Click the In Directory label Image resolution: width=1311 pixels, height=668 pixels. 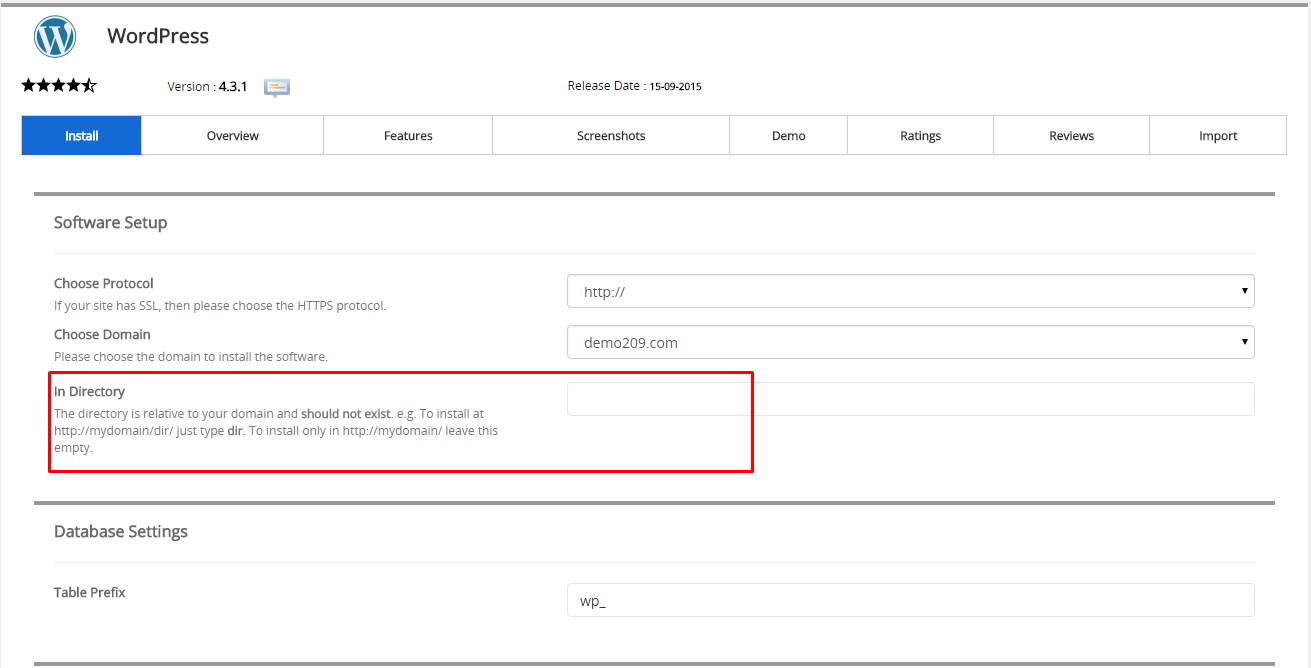(x=89, y=391)
